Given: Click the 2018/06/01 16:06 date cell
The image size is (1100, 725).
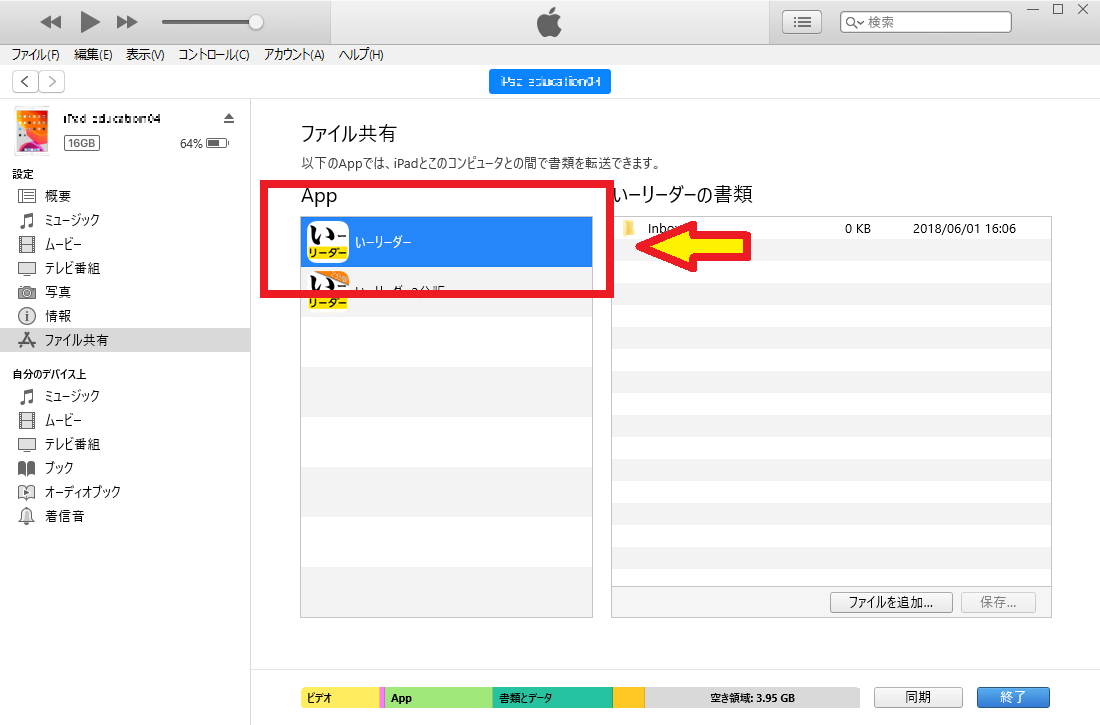Looking at the screenshot, I should 964,228.
